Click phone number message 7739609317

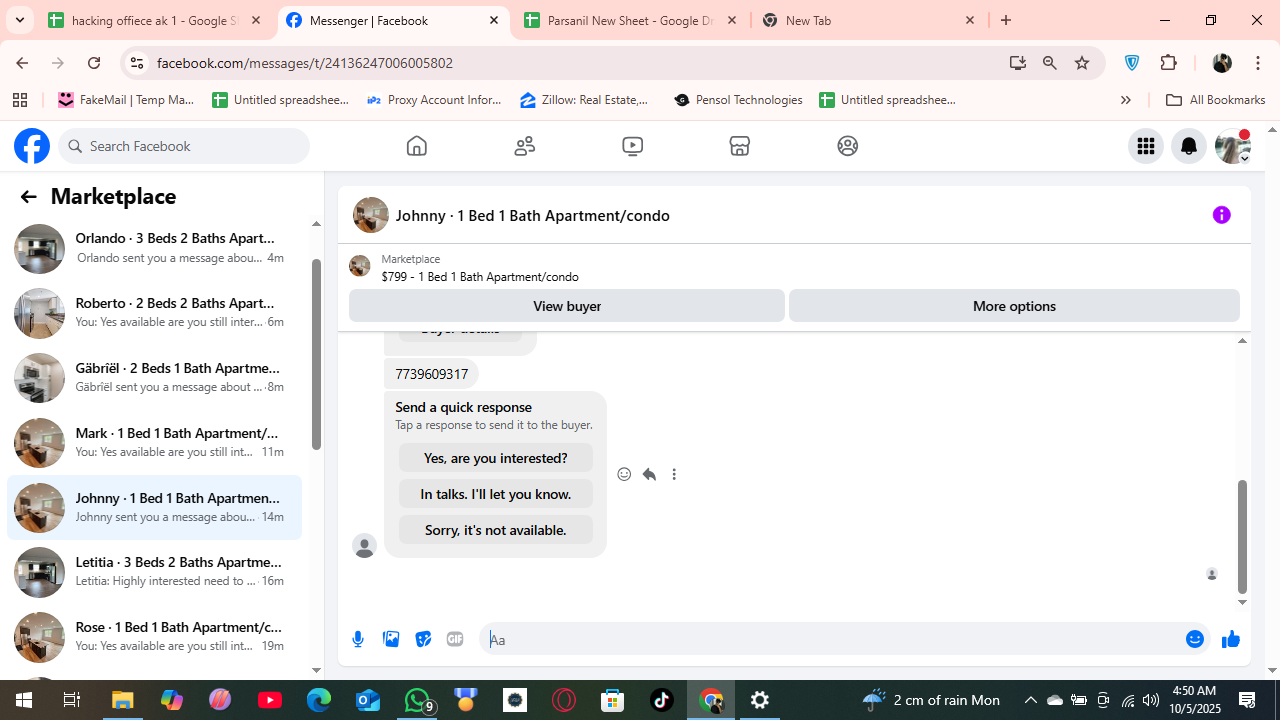431,374
